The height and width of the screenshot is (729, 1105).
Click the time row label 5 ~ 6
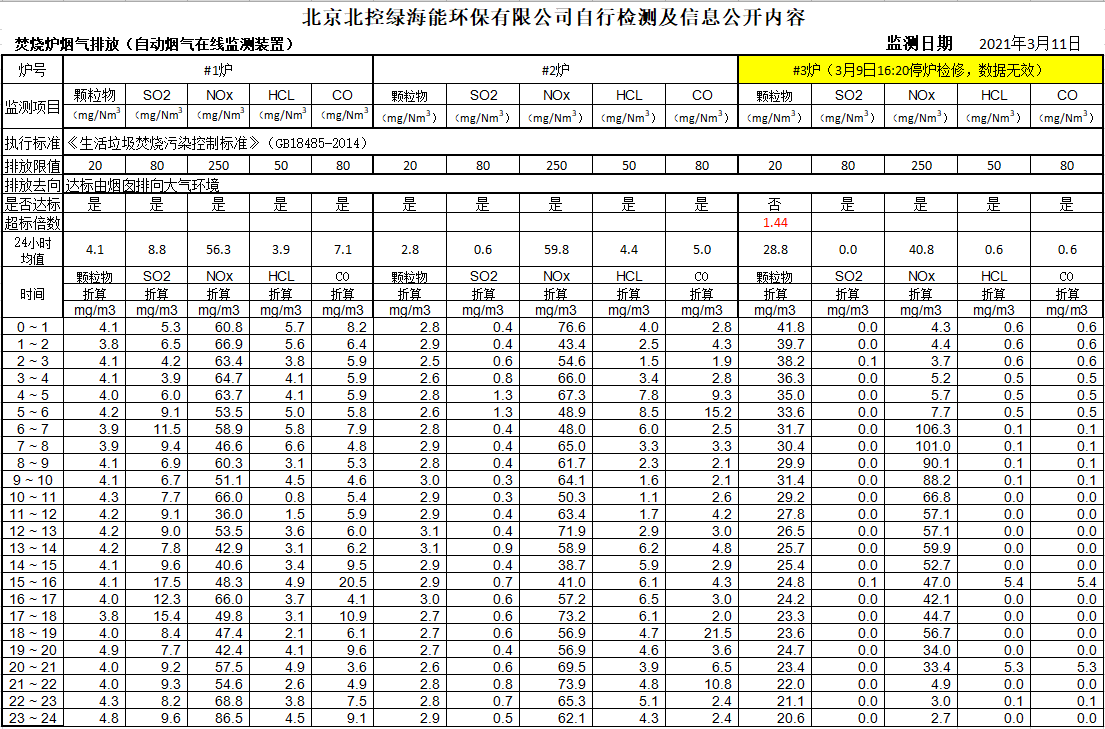click(x=33, y=412)
